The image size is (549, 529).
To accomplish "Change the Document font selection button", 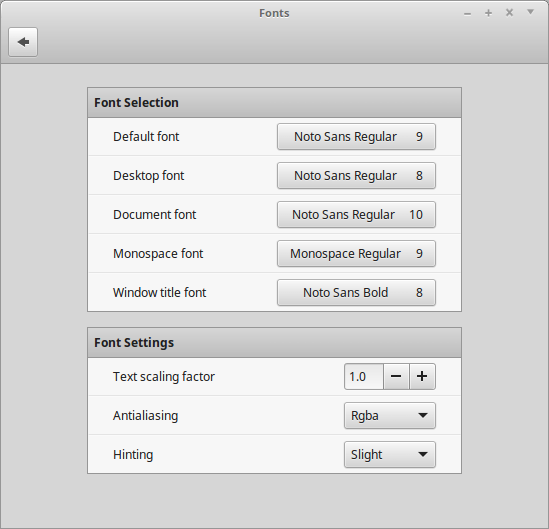I will click(356, 215).
